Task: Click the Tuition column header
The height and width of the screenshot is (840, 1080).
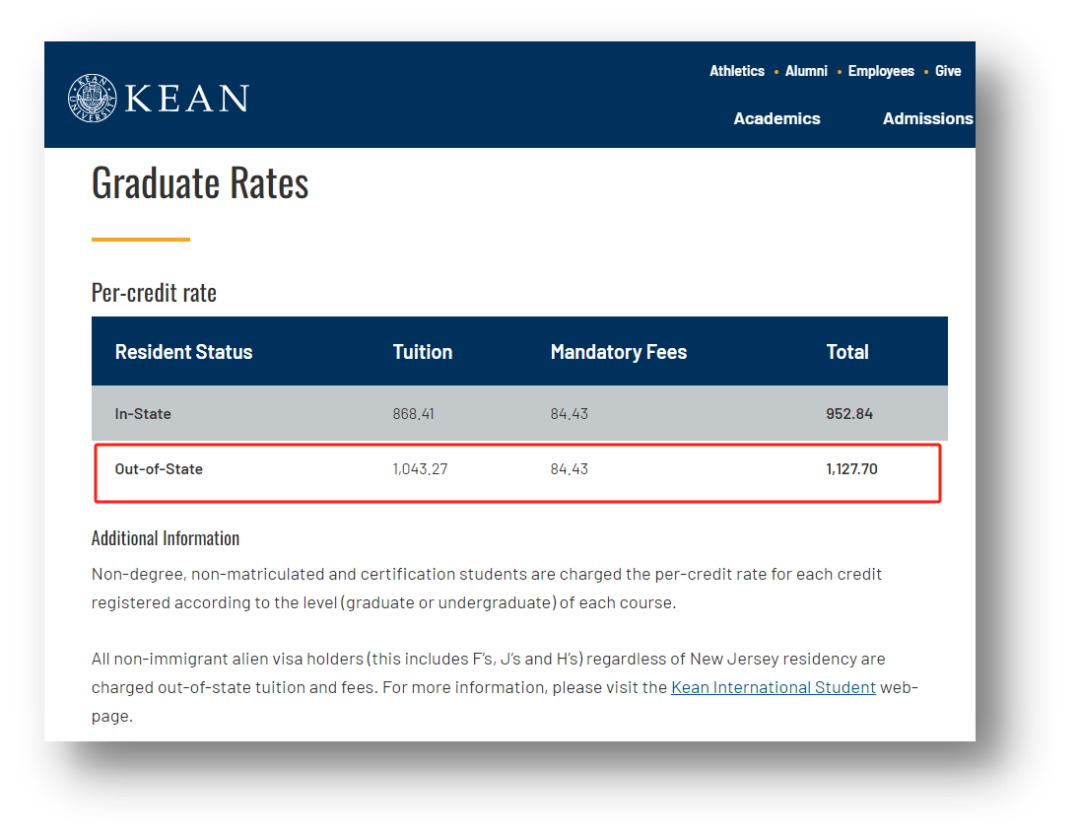Action: click(422, 352)
